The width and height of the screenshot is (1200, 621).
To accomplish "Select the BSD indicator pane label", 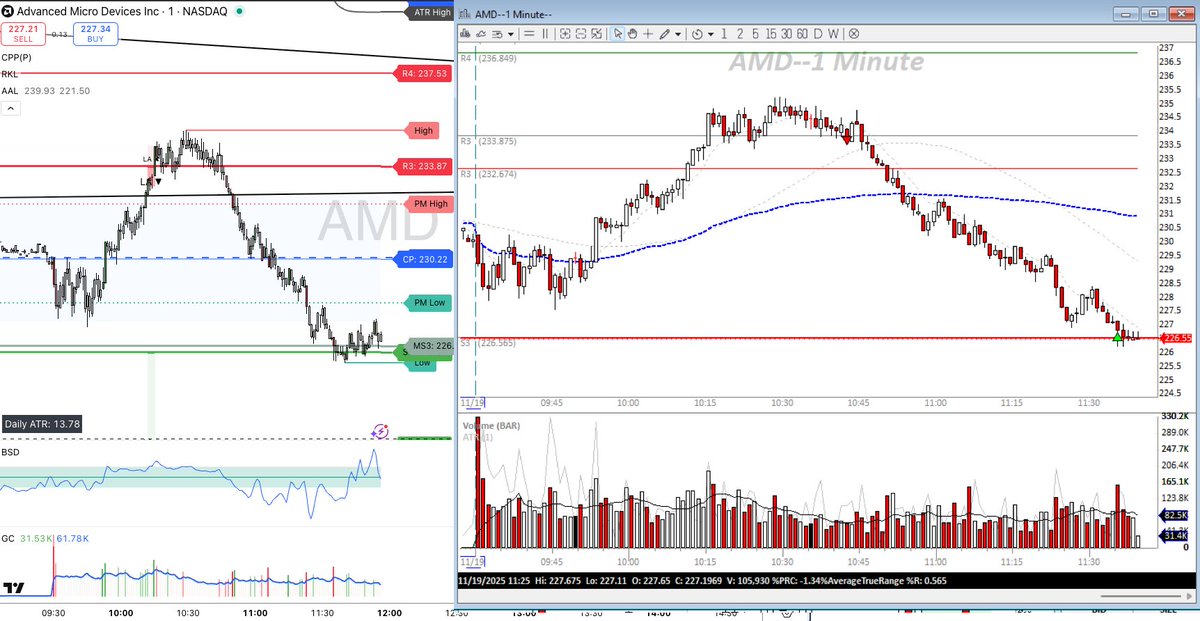I will point(11,452).
